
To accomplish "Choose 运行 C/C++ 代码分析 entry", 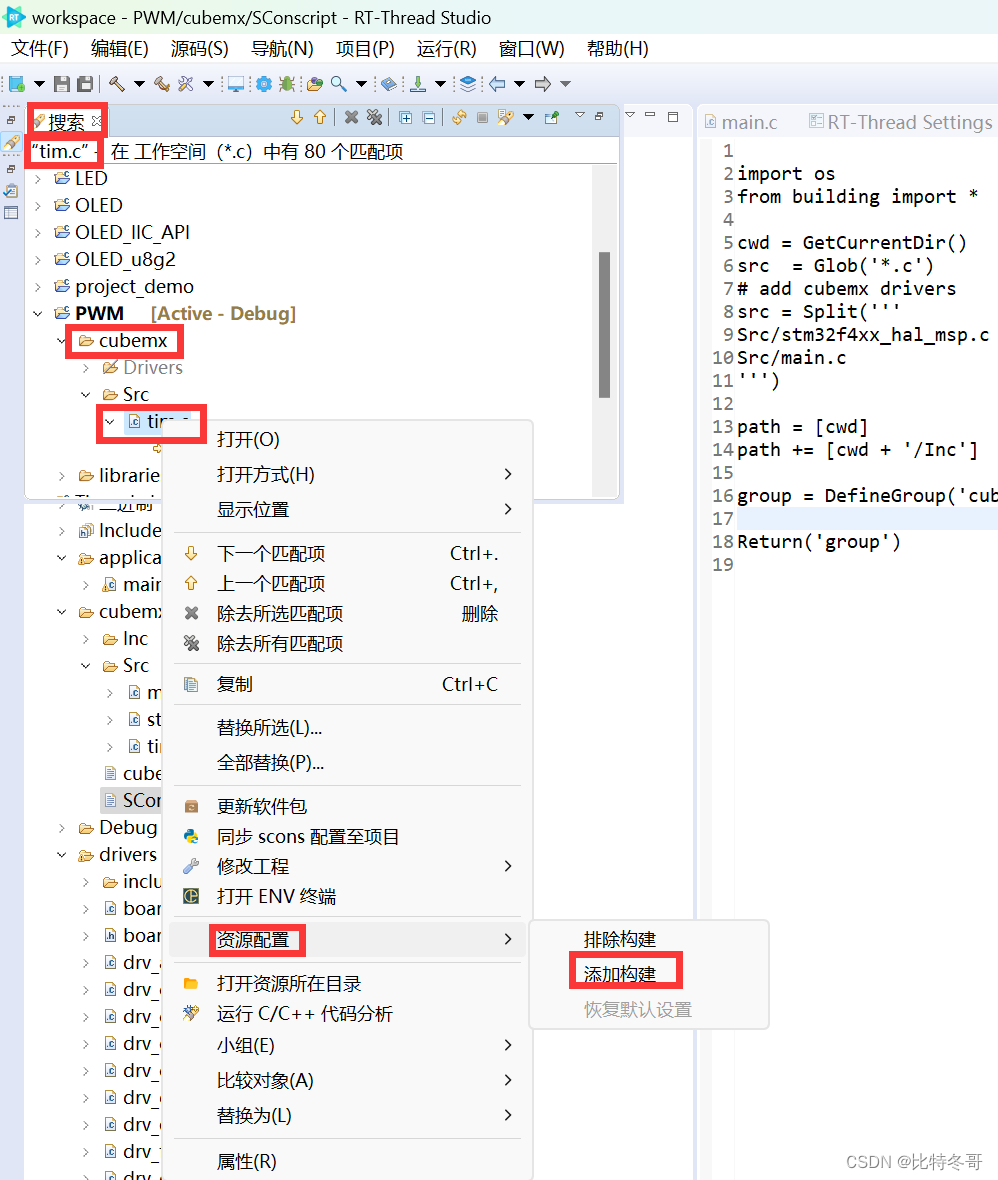I will click(x=348, y=1014).
